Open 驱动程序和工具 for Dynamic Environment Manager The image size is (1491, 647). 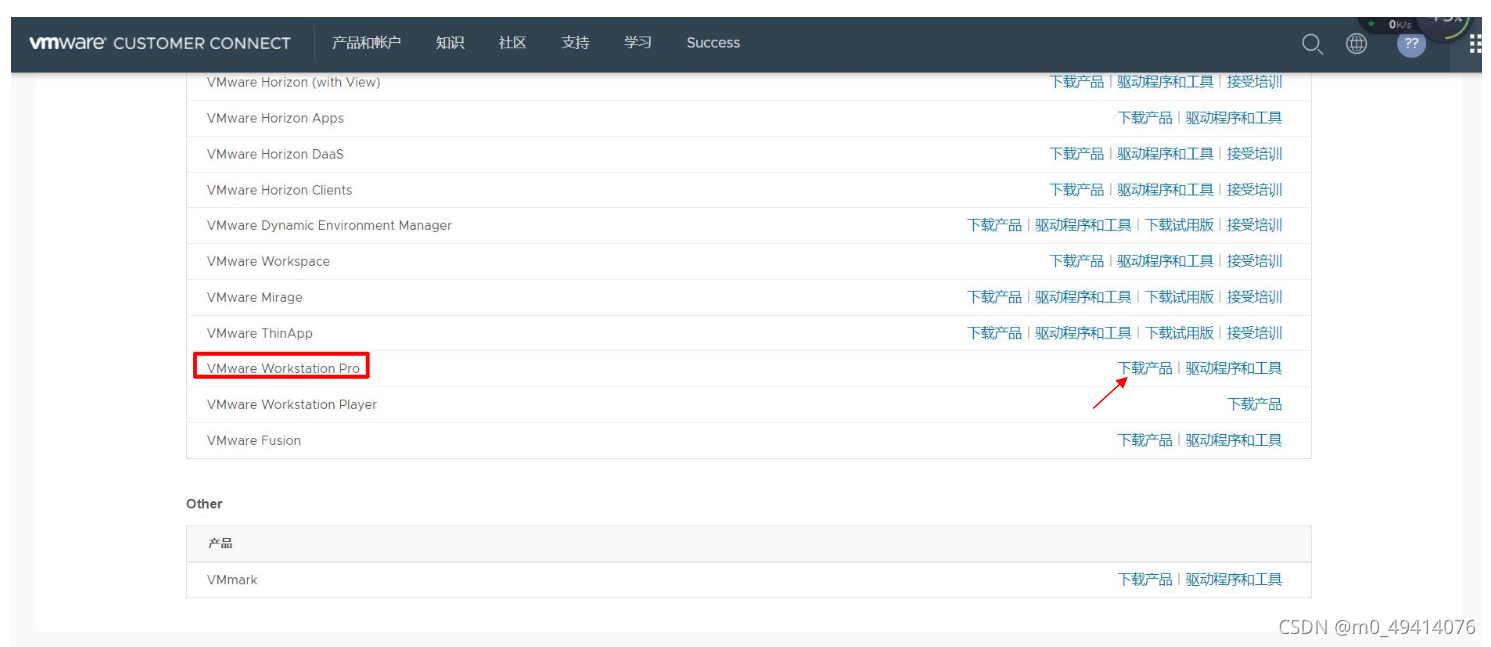[x=1084, y=225]
